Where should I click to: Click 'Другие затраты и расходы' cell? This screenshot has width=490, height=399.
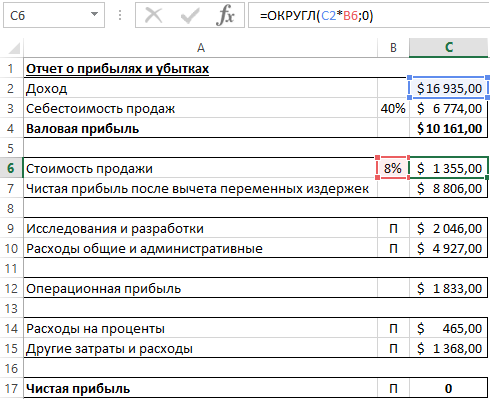point(200,348)
